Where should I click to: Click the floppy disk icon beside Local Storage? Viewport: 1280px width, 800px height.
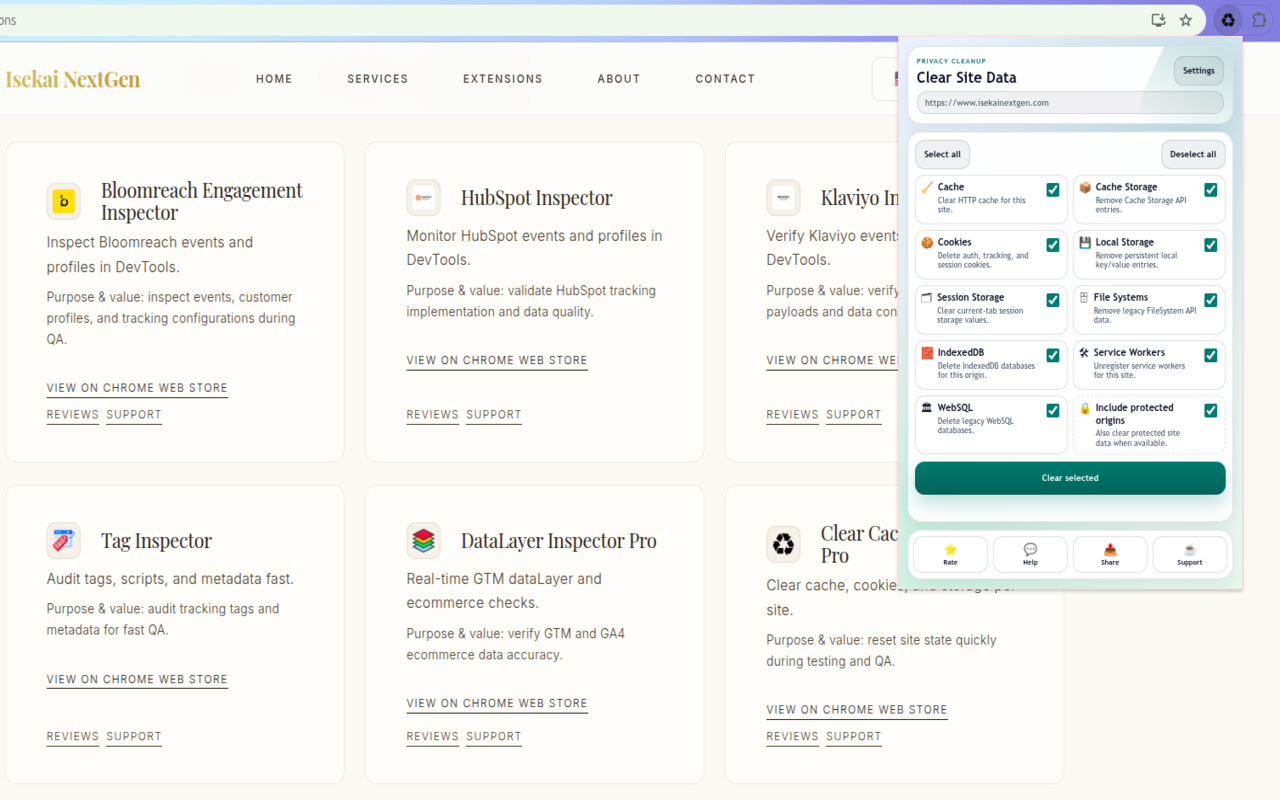1085,242
